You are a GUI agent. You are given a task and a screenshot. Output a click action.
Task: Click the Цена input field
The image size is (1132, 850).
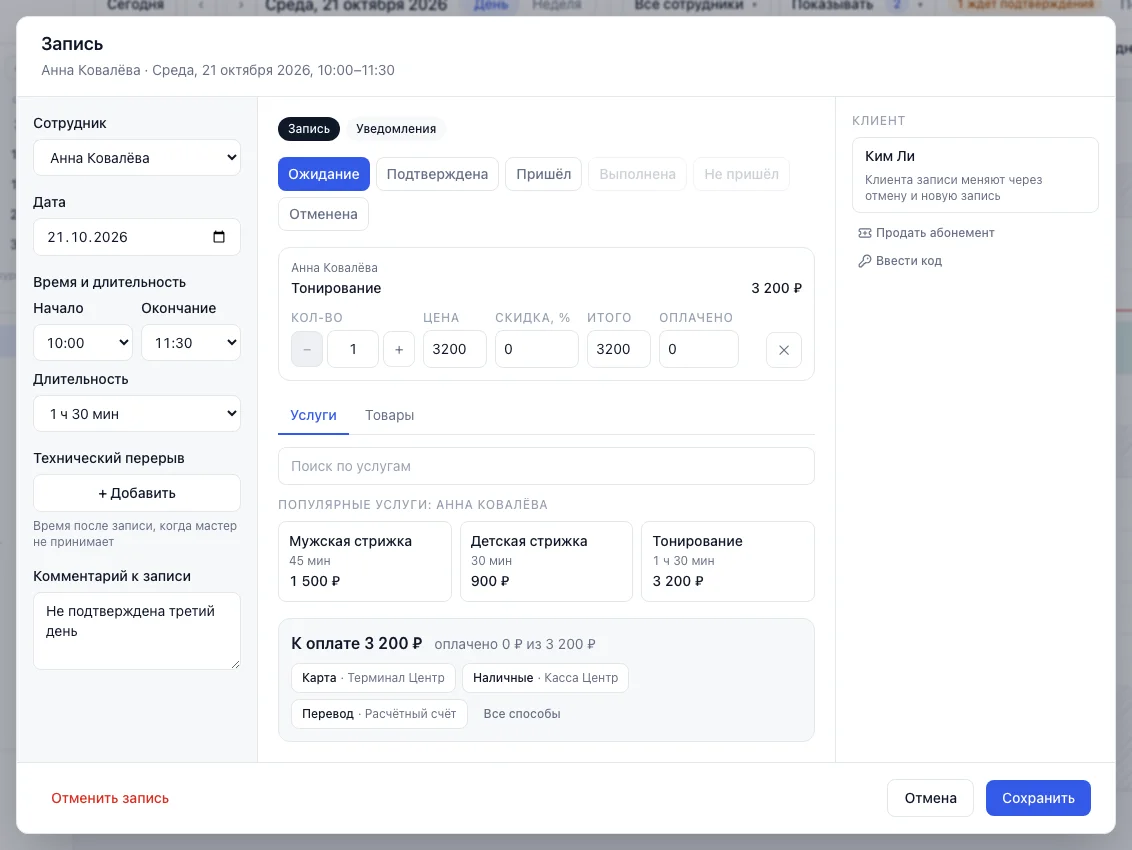pyautogui.click(x=455, y=350)
